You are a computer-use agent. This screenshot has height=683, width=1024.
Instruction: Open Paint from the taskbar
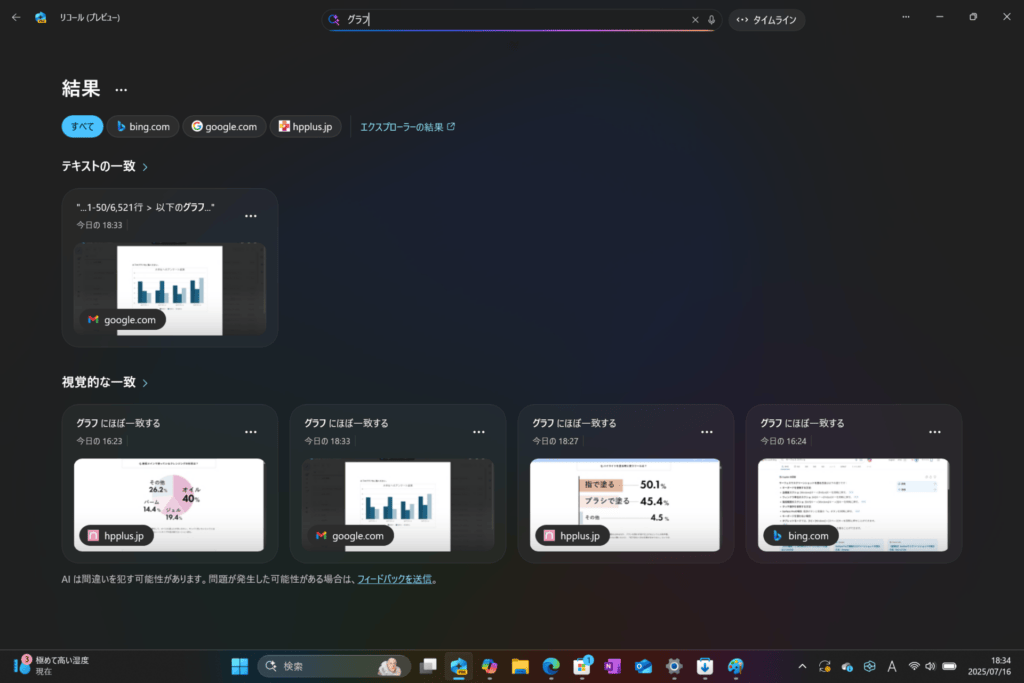pos(736,666)
